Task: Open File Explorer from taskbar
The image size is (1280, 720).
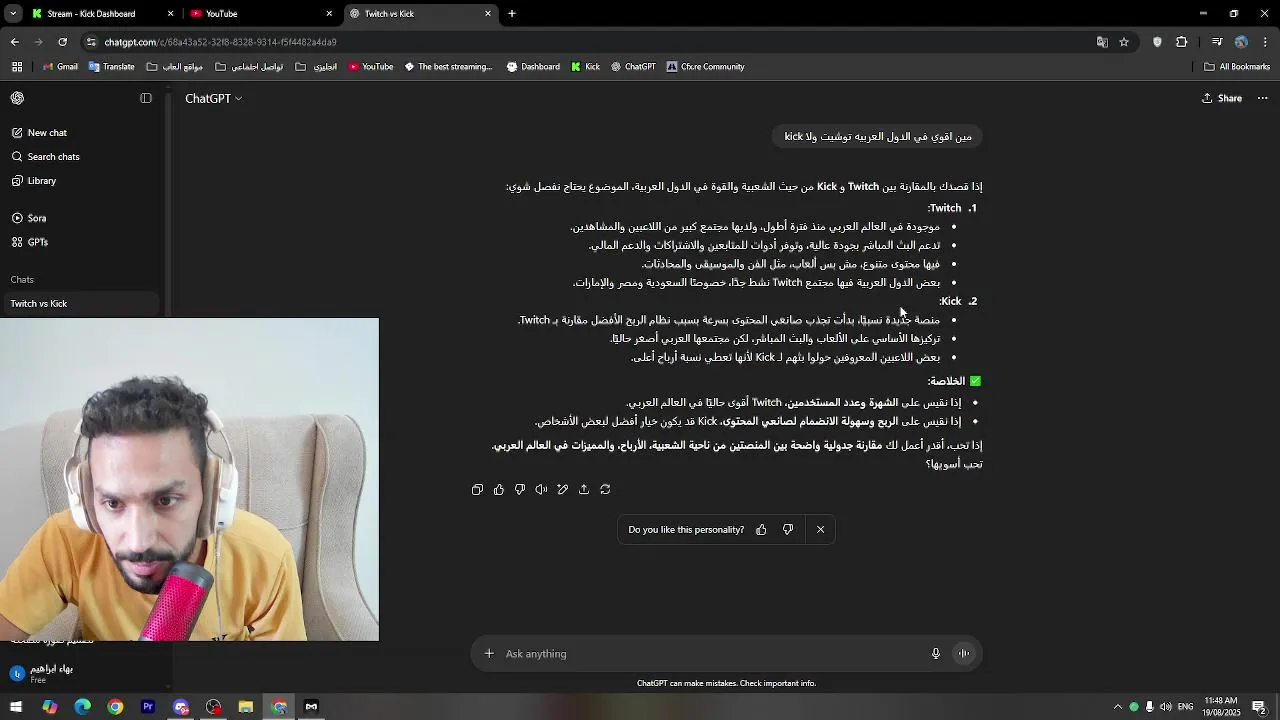Action: click(246, 707)
